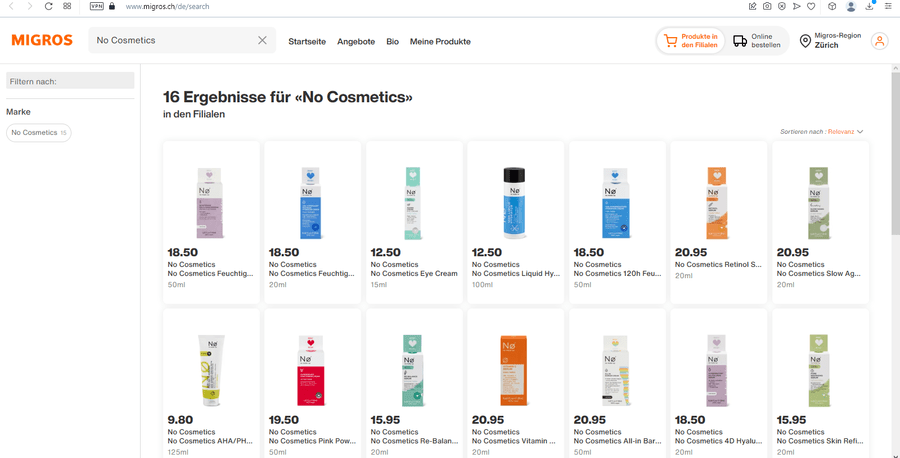The width and height of the screenshot is (900, 458).
Task: Click the MIGROS logo
Action: coord(42,40)
